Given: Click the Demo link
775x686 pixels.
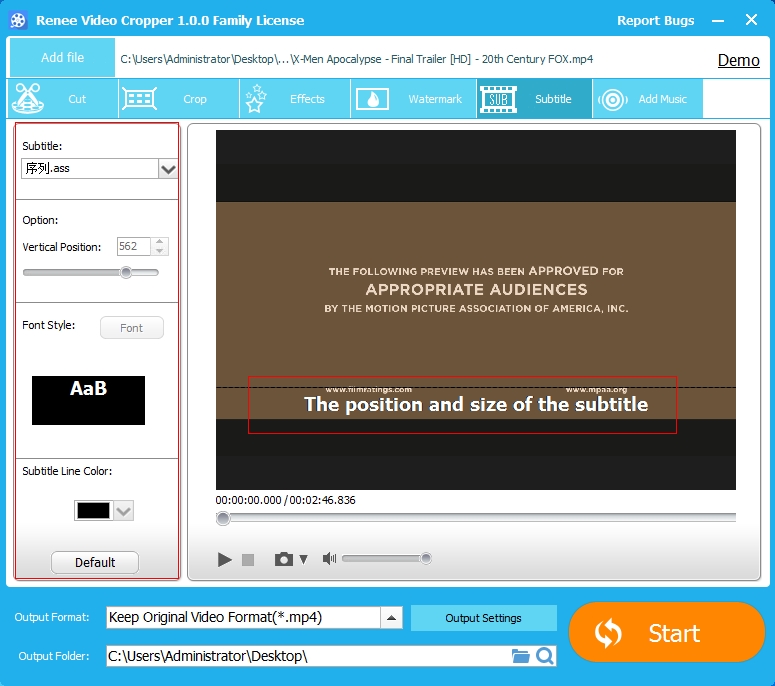Looking at the screenshot, I should pos(738,60).
